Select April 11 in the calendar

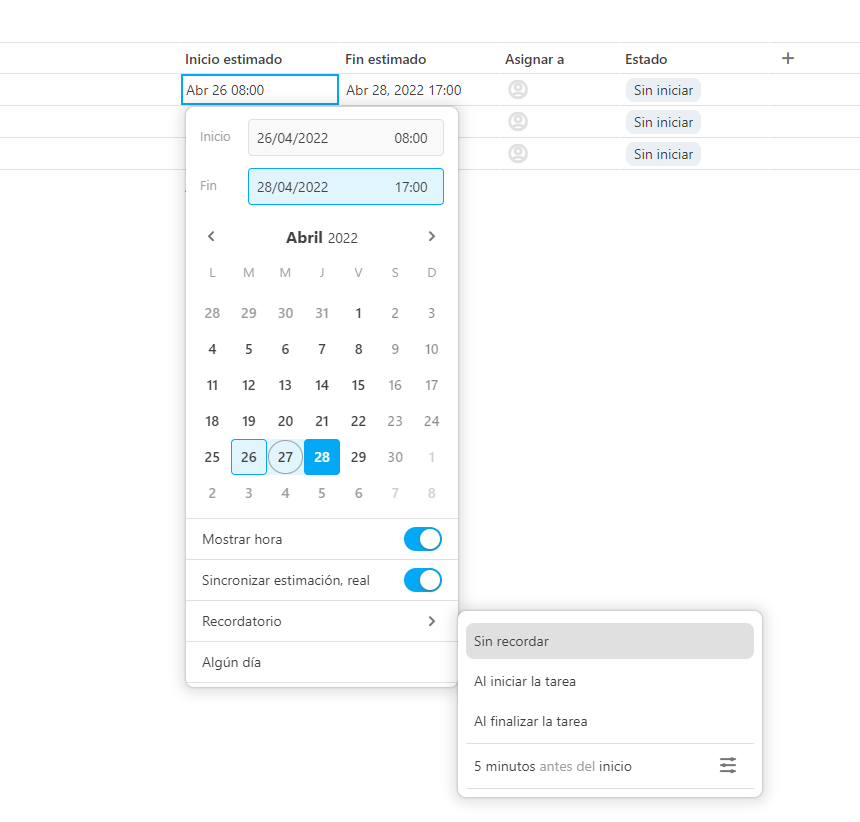212,385
